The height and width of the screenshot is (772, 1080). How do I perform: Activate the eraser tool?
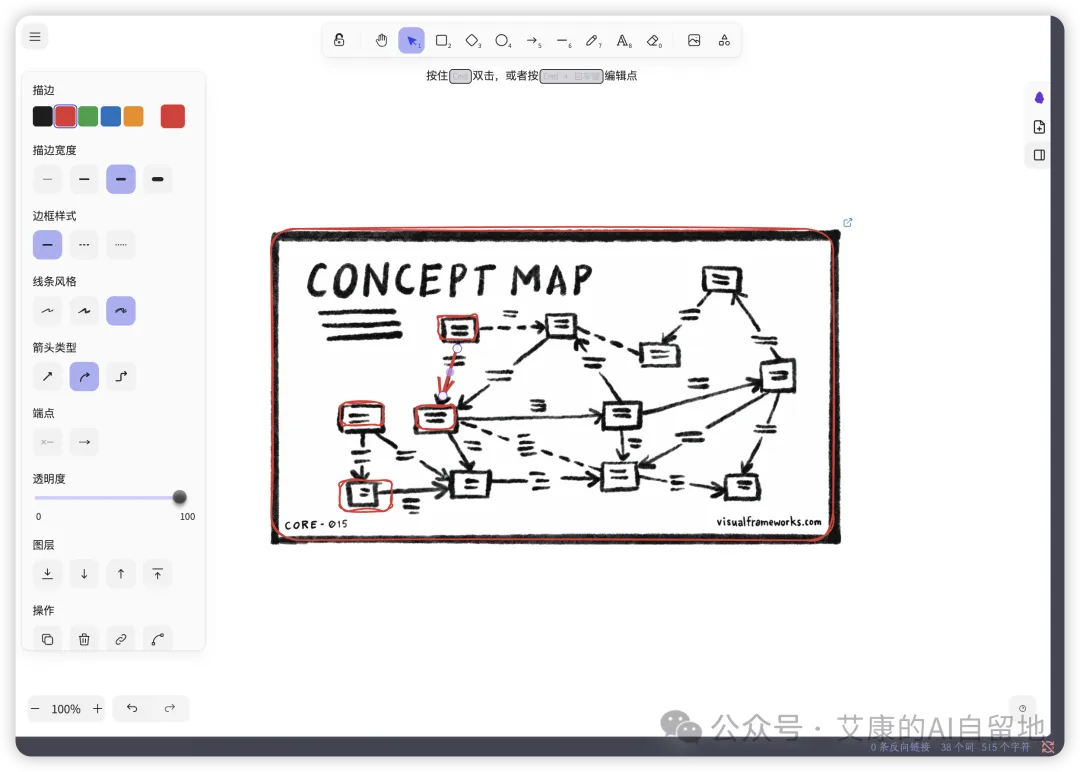[654, 41]
